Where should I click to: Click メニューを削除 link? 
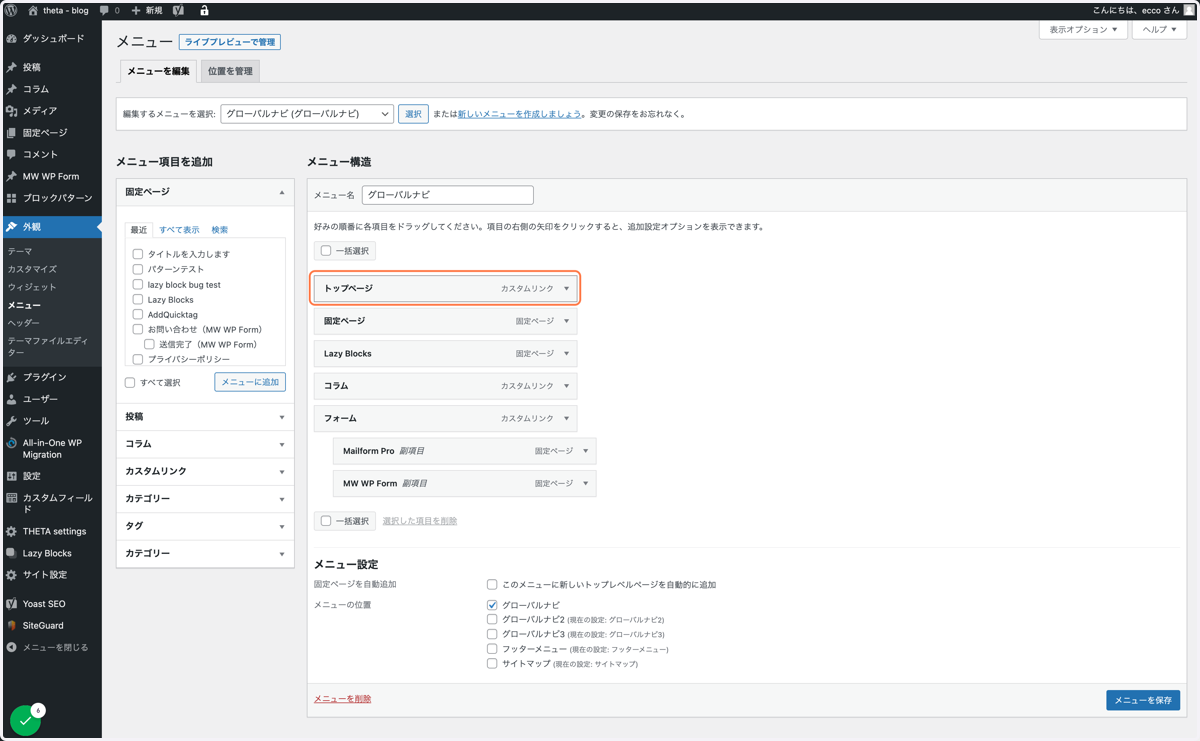pos(342,699)
